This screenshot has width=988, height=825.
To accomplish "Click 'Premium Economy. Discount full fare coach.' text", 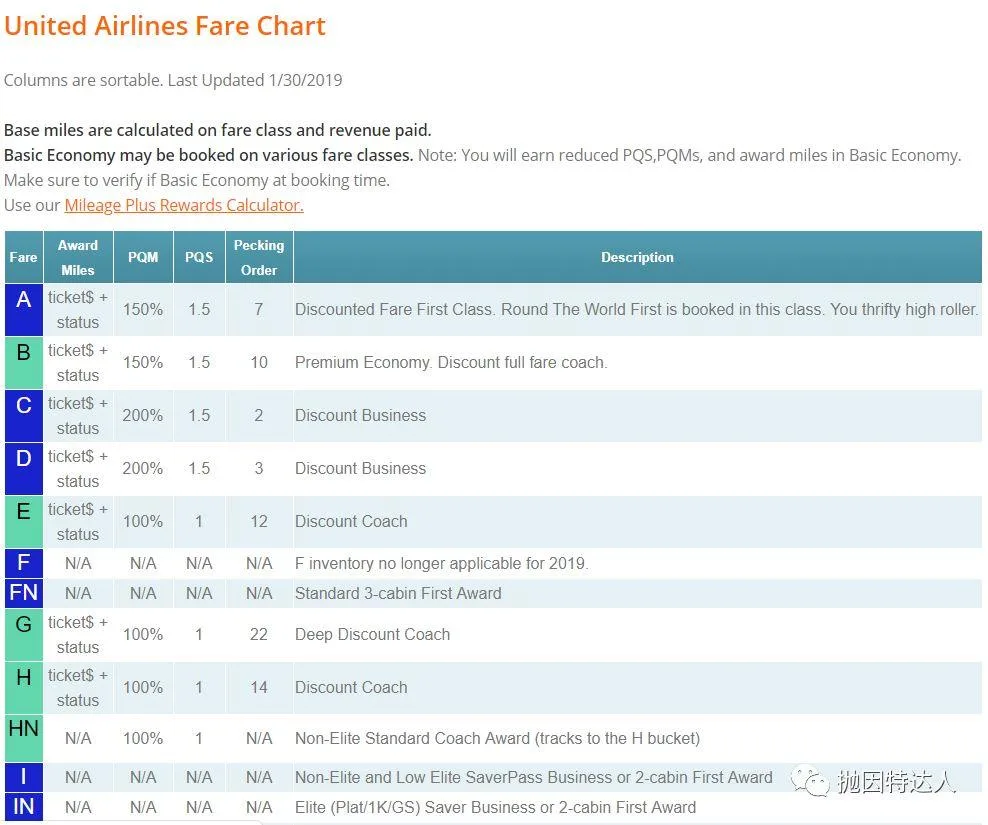I will pos(451,362).
